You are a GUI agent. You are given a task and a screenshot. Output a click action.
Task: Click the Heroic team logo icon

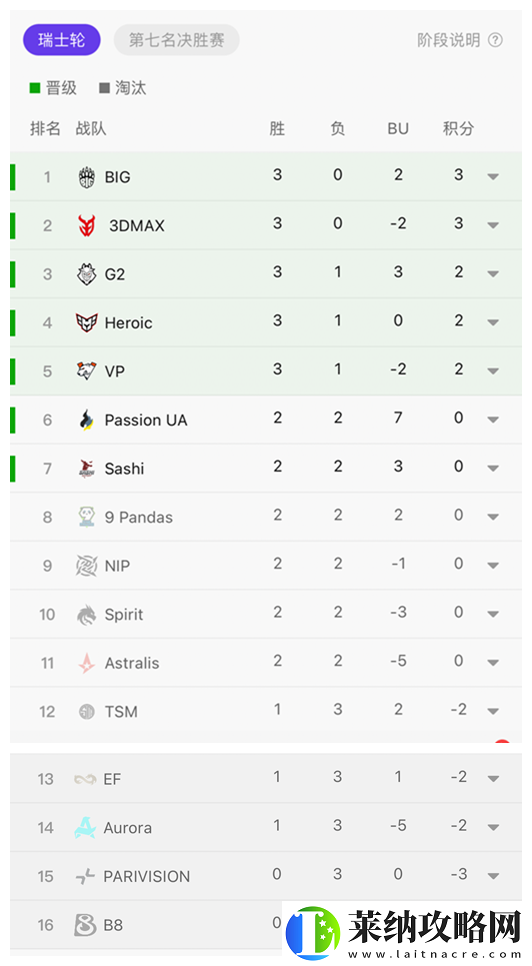point(87,323)
